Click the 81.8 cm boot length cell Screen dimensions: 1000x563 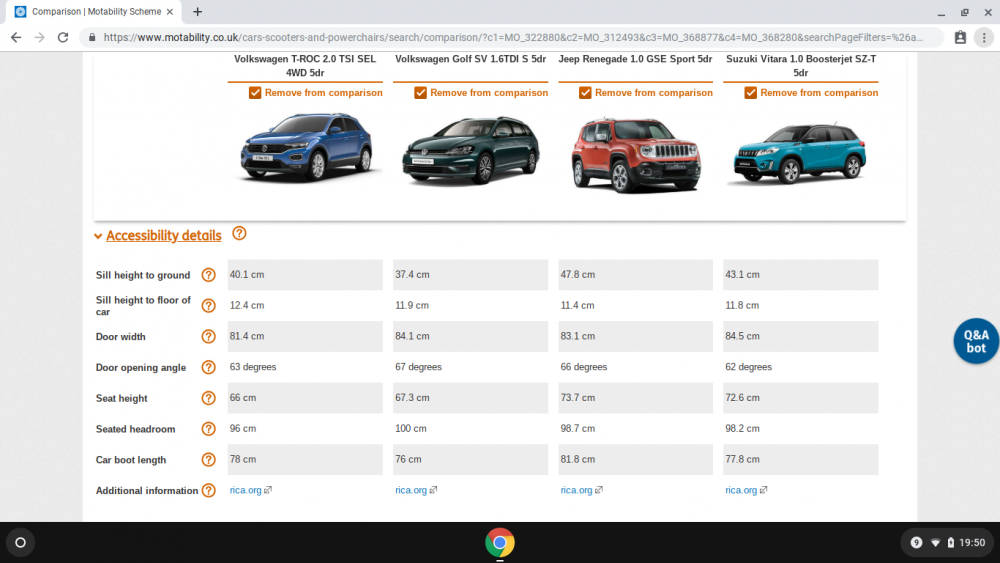pyautogui.click(x=635, y=459)
